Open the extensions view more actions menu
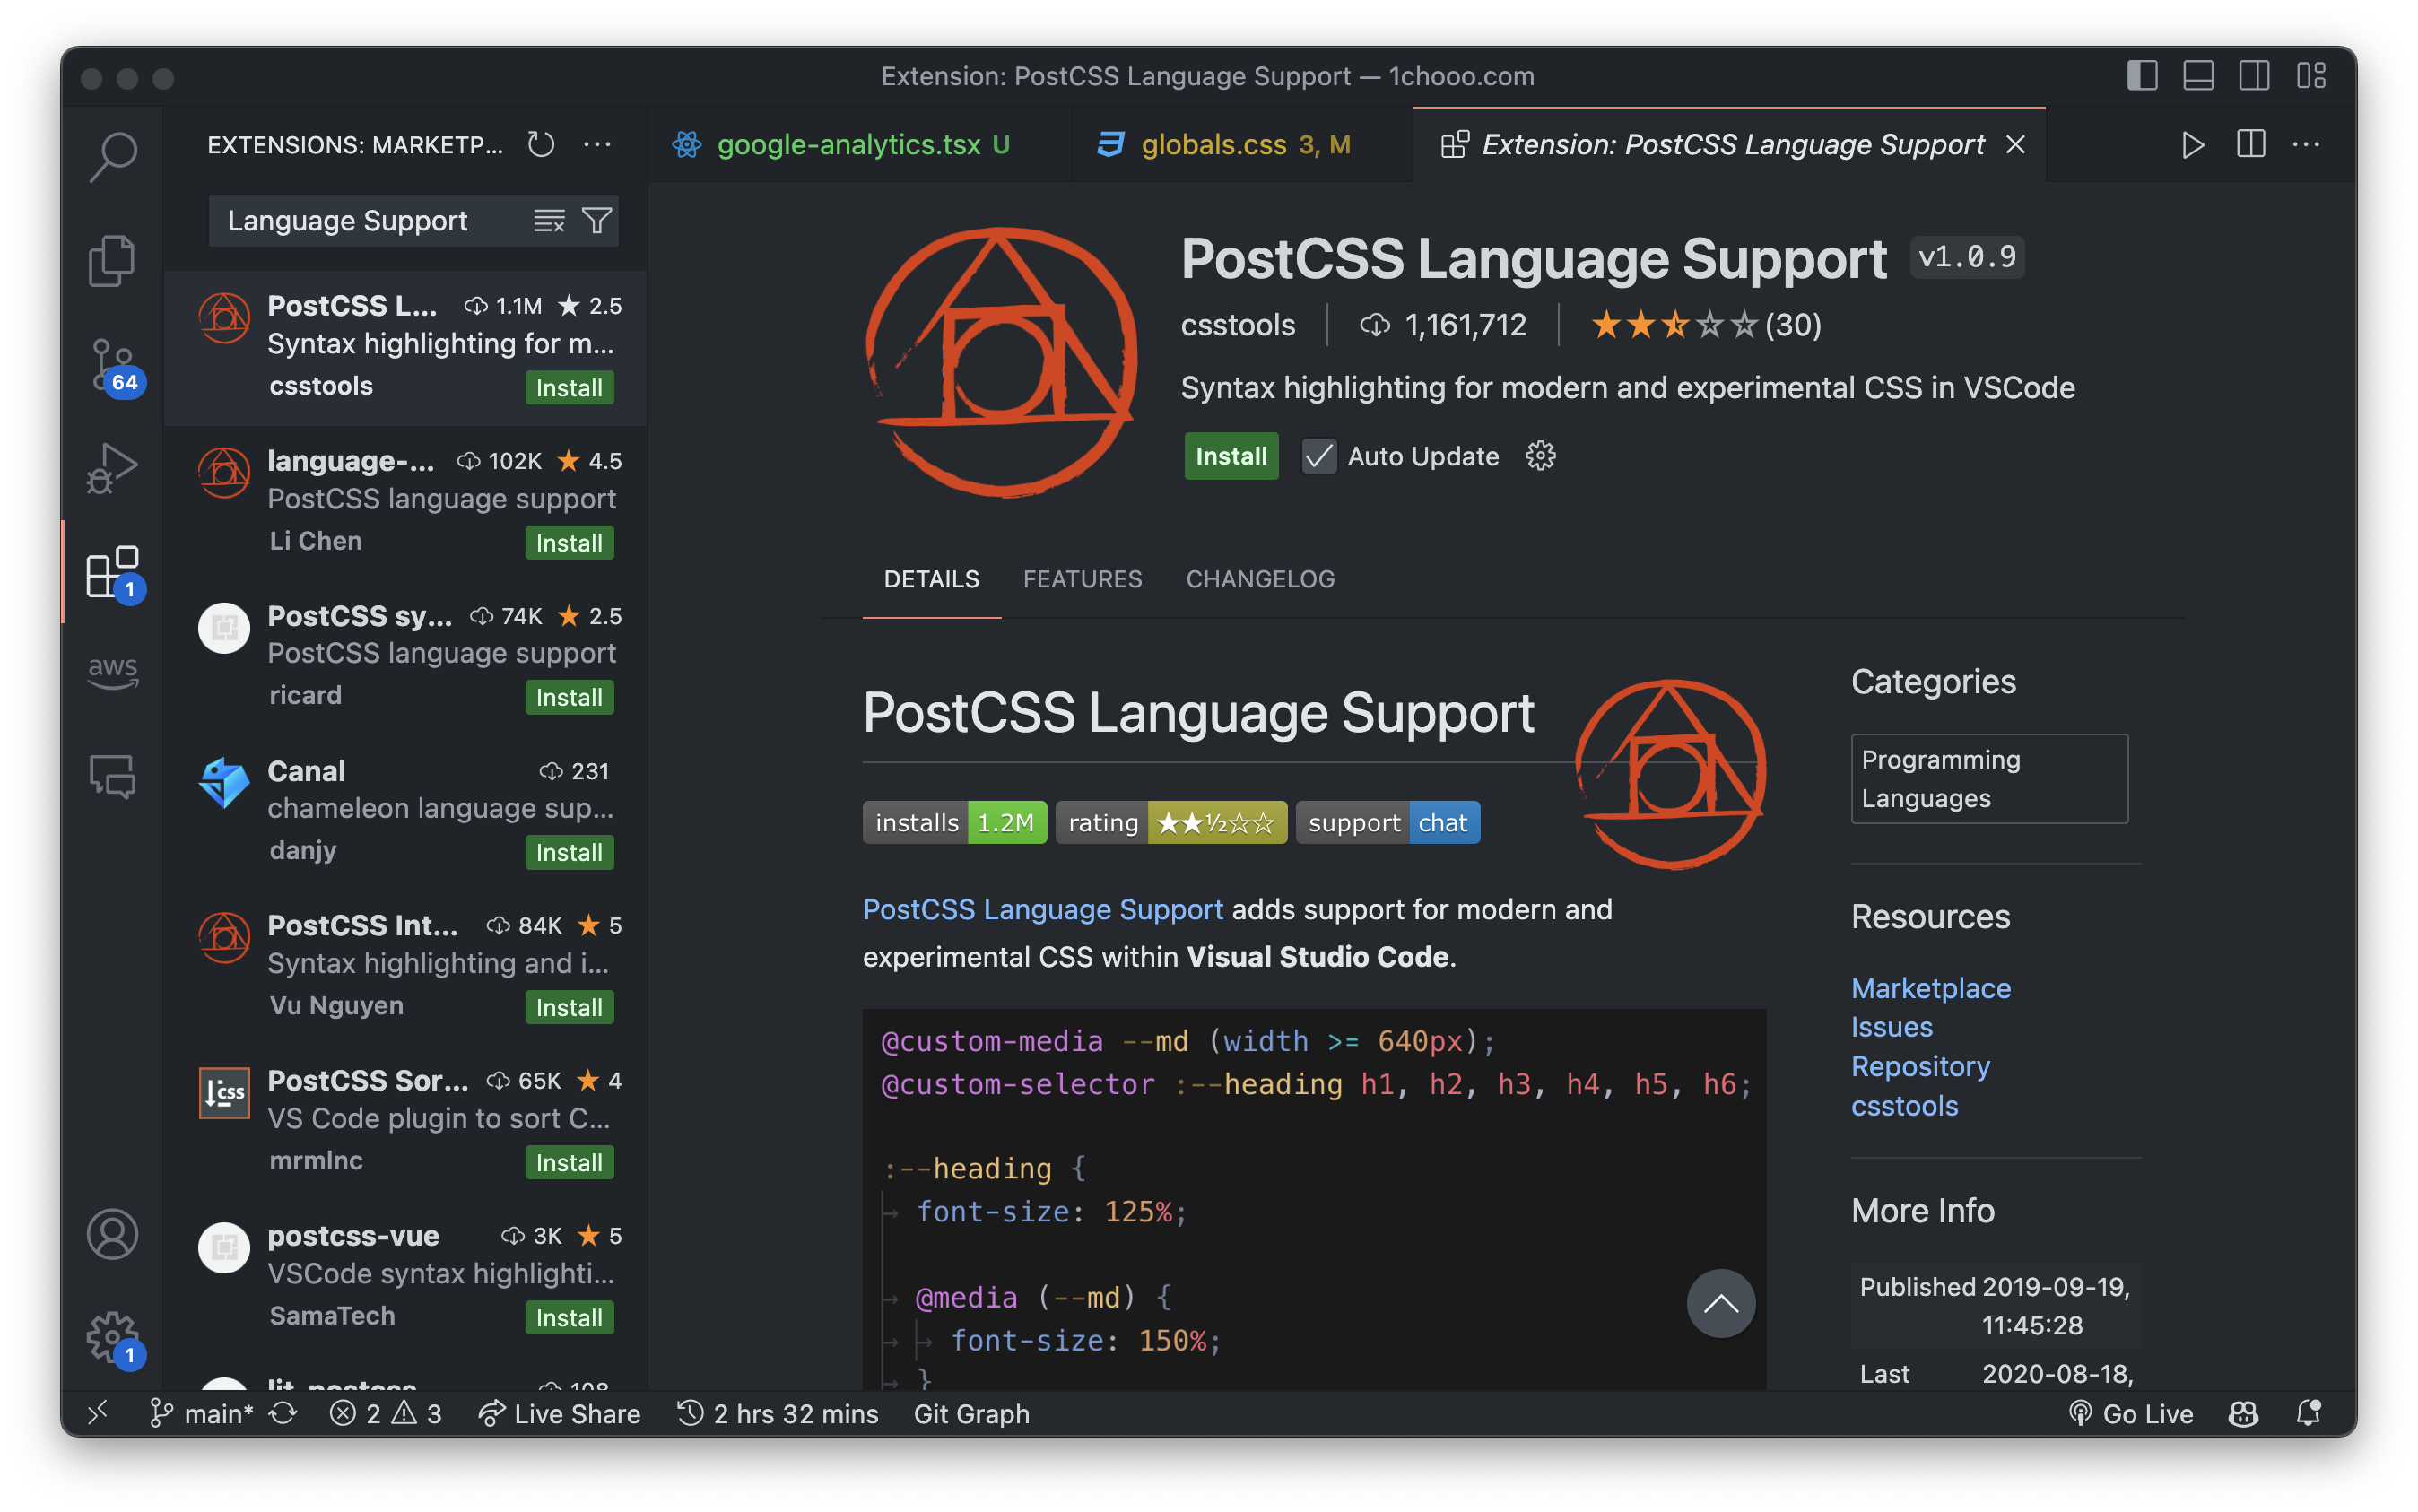This screenshot has height=1512, width=2418. coord(597,144)
